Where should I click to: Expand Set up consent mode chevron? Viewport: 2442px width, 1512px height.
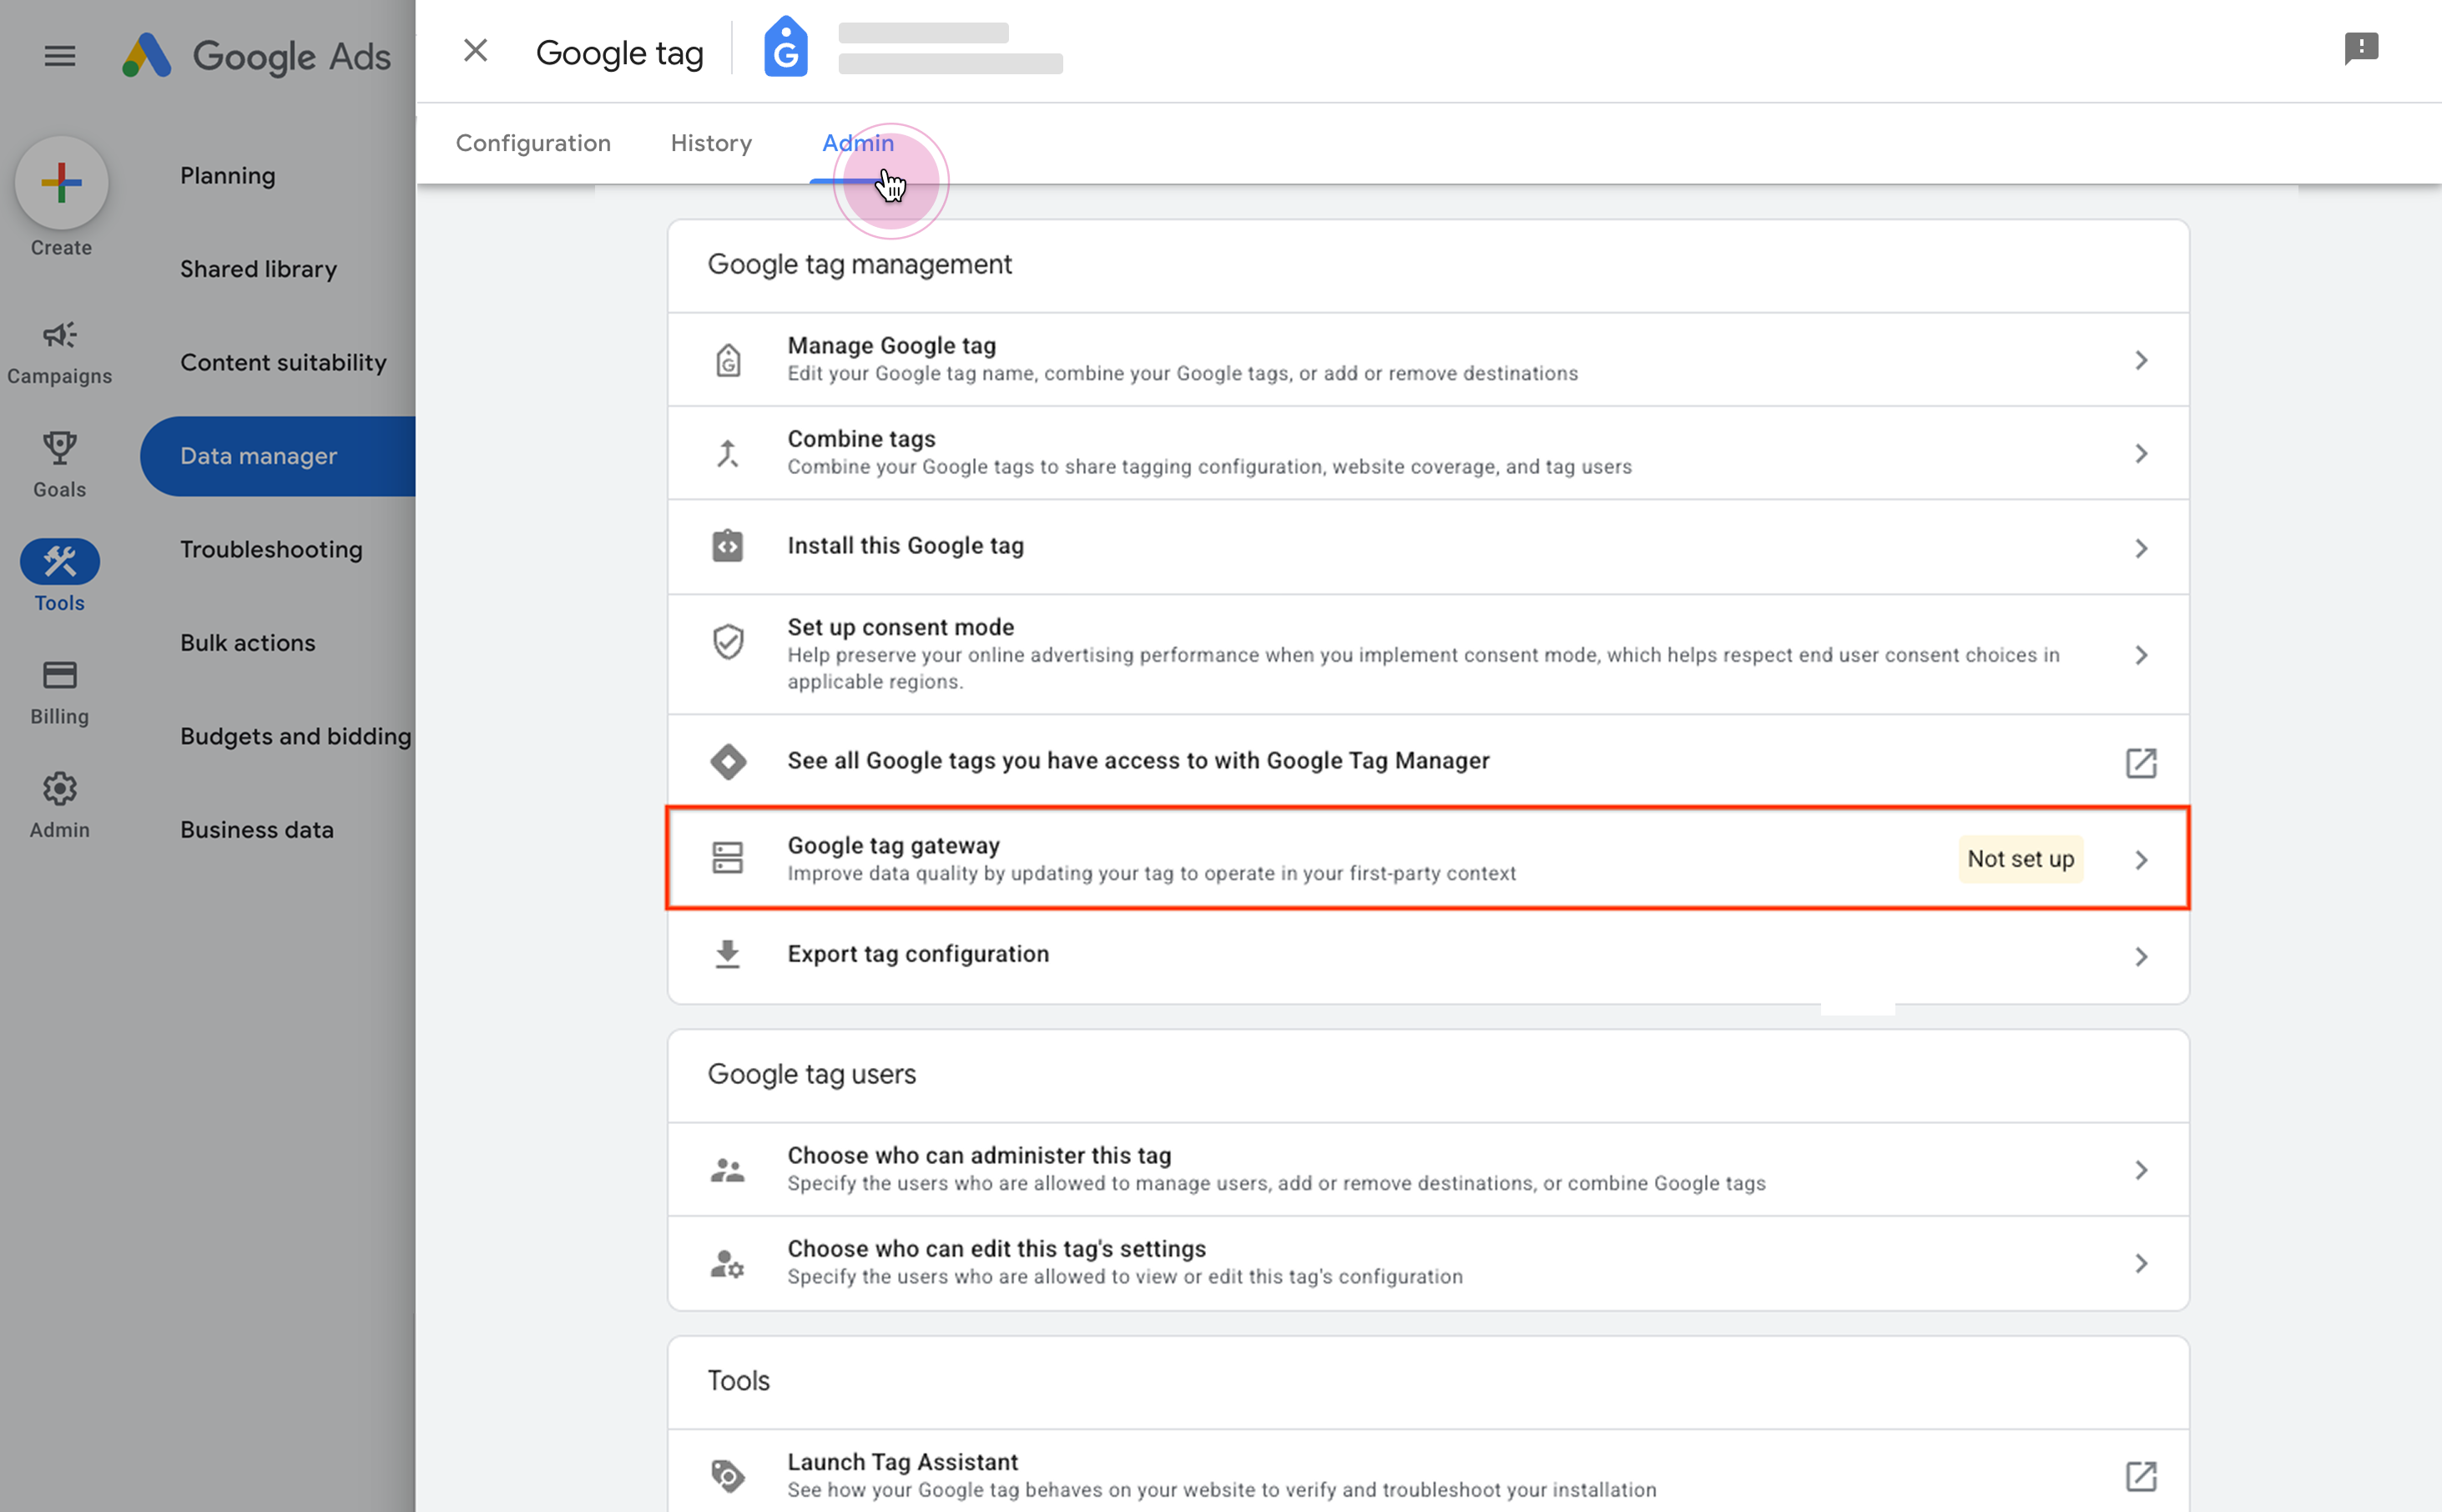tap(2141, 655)
